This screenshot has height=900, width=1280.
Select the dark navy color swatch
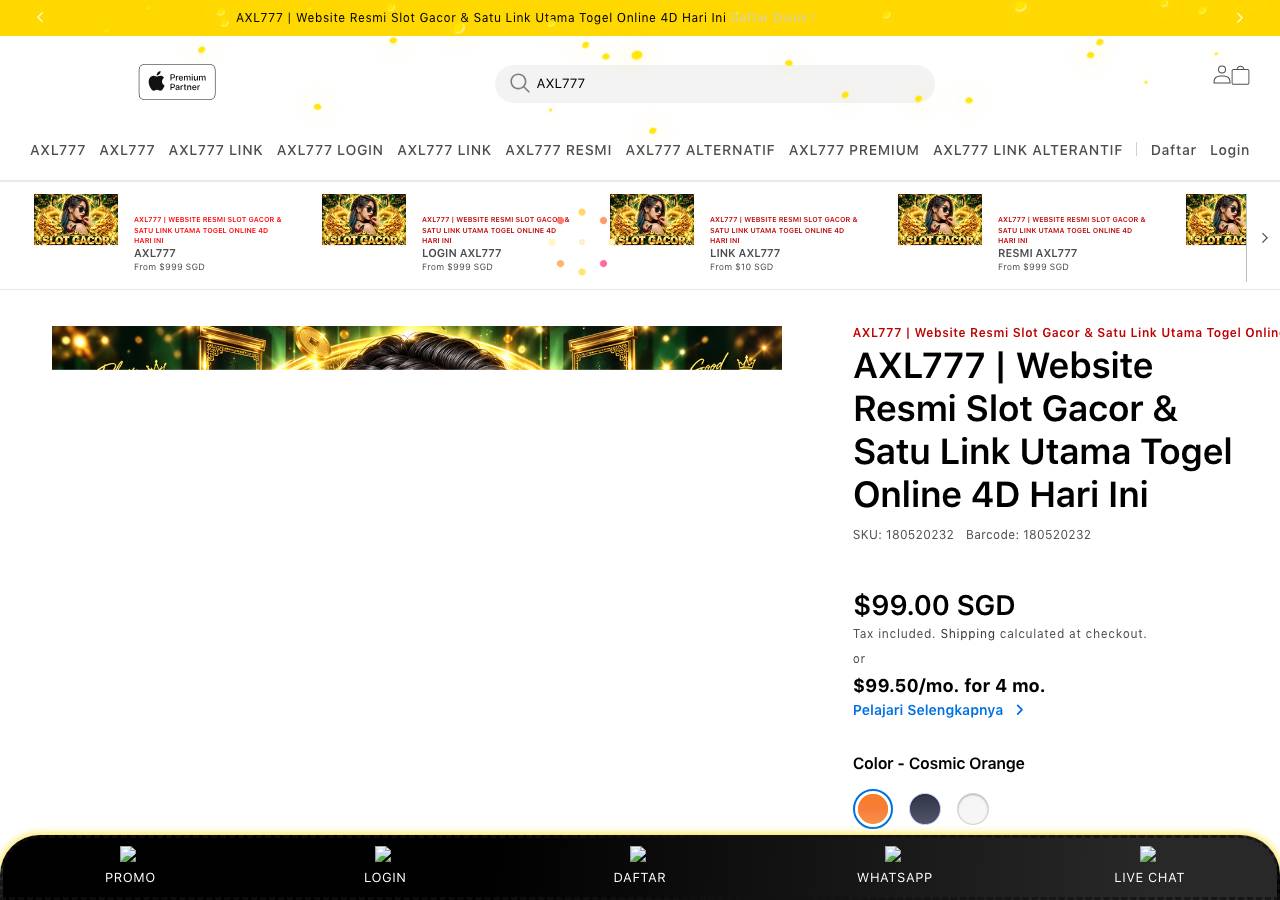pyautogui.click(x=925, y=809)
